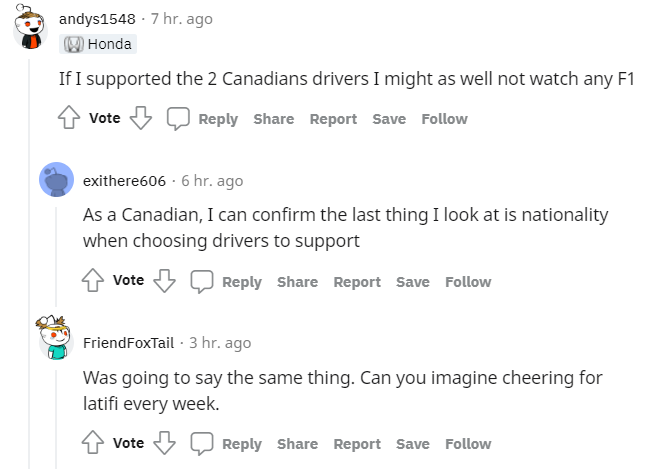Share andys1548's comment

coord(273,119)
